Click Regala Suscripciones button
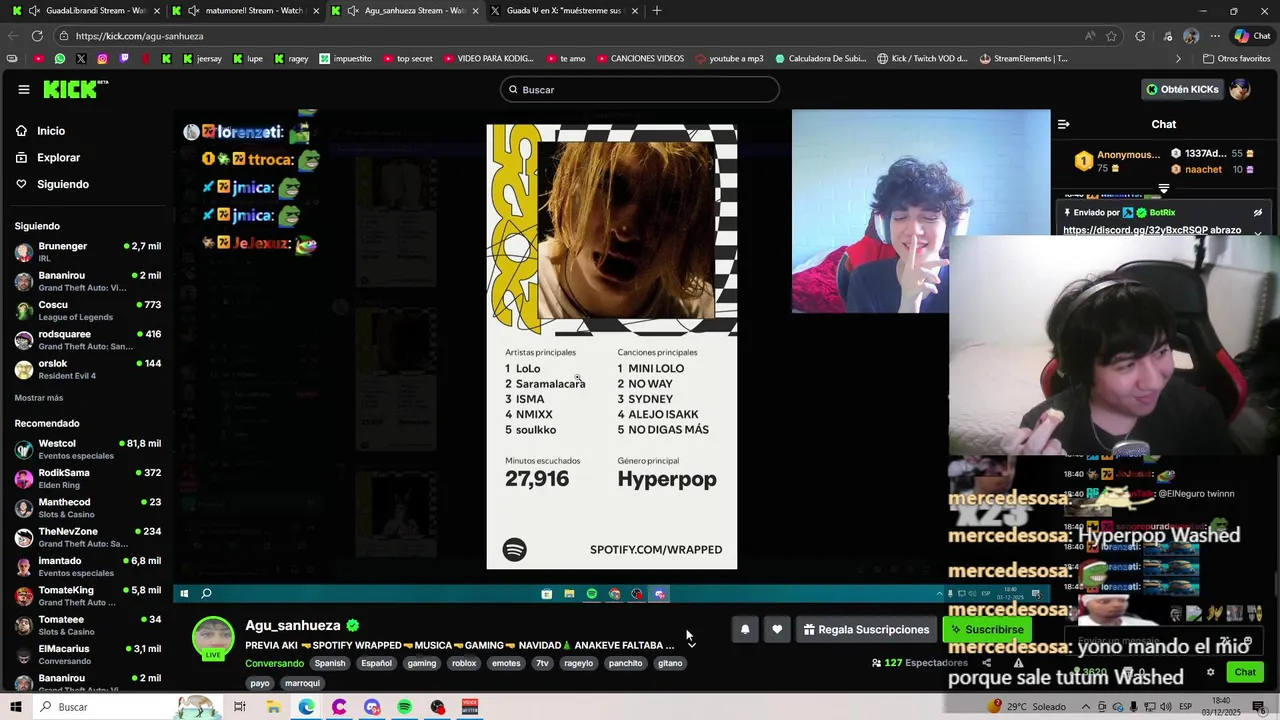This screenshot has width=1280, height=720. pyautogui.click(x=866, y=629)
